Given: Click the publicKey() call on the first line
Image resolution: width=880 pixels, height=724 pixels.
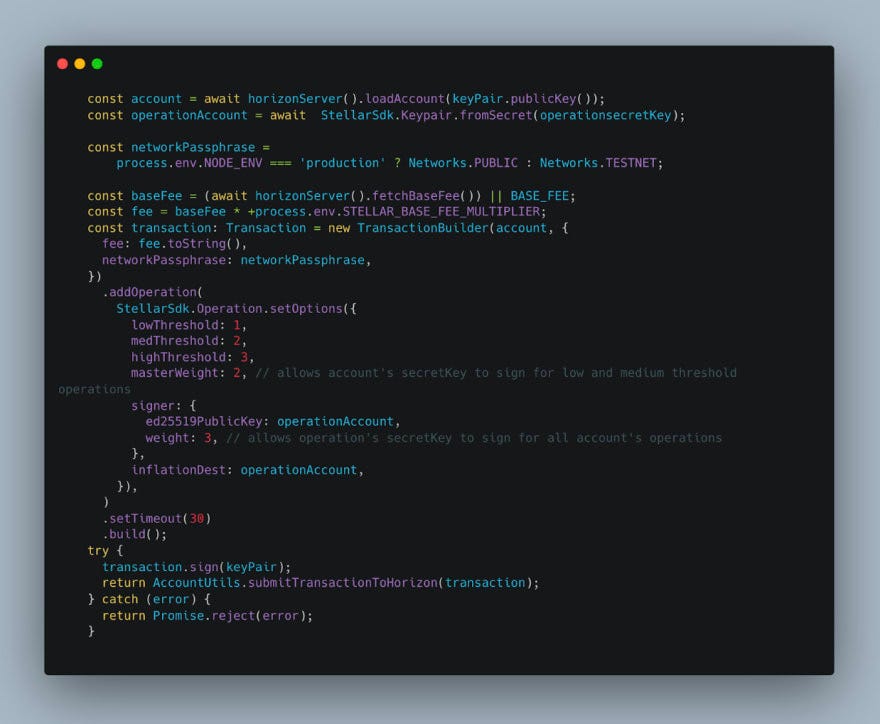Looking at the screenshot, I should [x=550, y=99].
